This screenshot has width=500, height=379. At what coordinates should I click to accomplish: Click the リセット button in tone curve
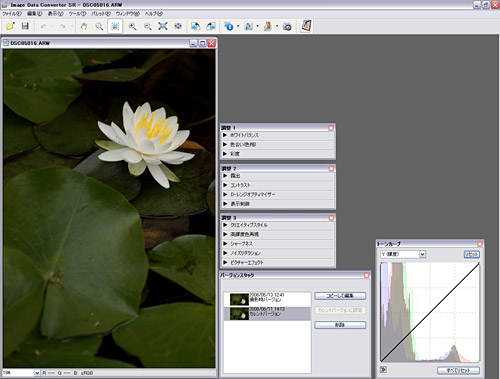tap(472, 254)
